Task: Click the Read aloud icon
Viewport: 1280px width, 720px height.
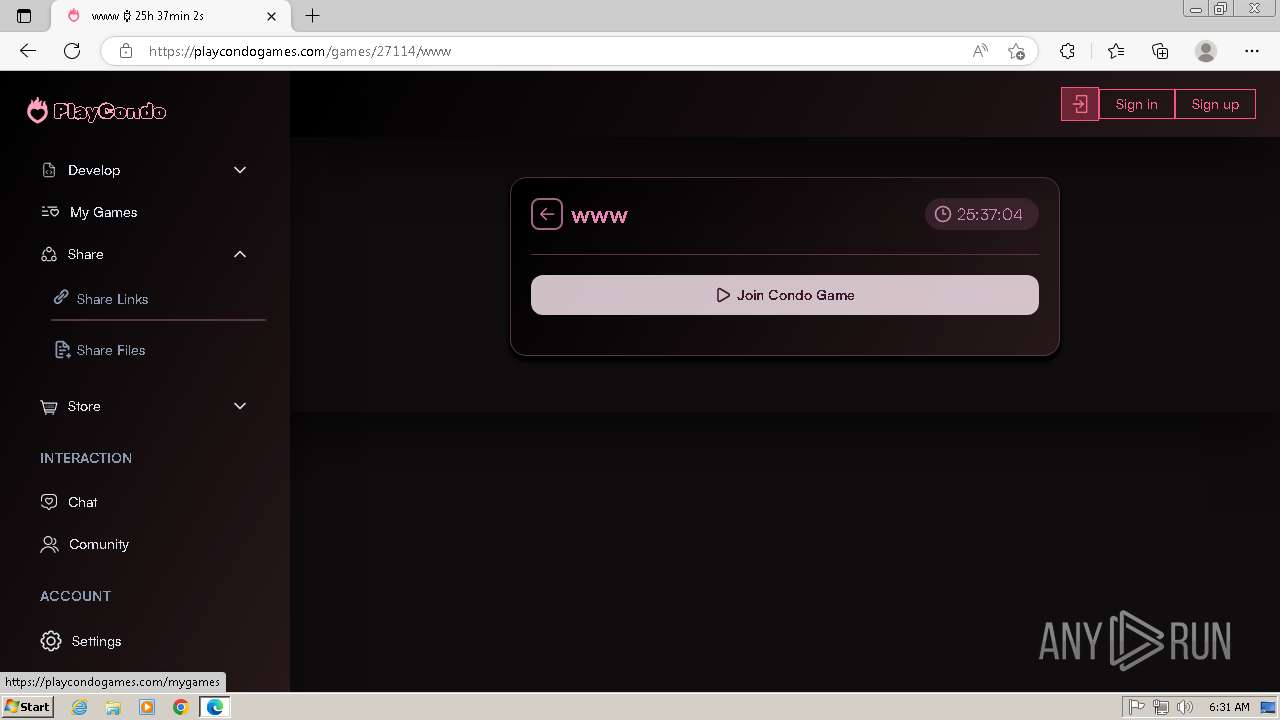Action: [980, 51]
